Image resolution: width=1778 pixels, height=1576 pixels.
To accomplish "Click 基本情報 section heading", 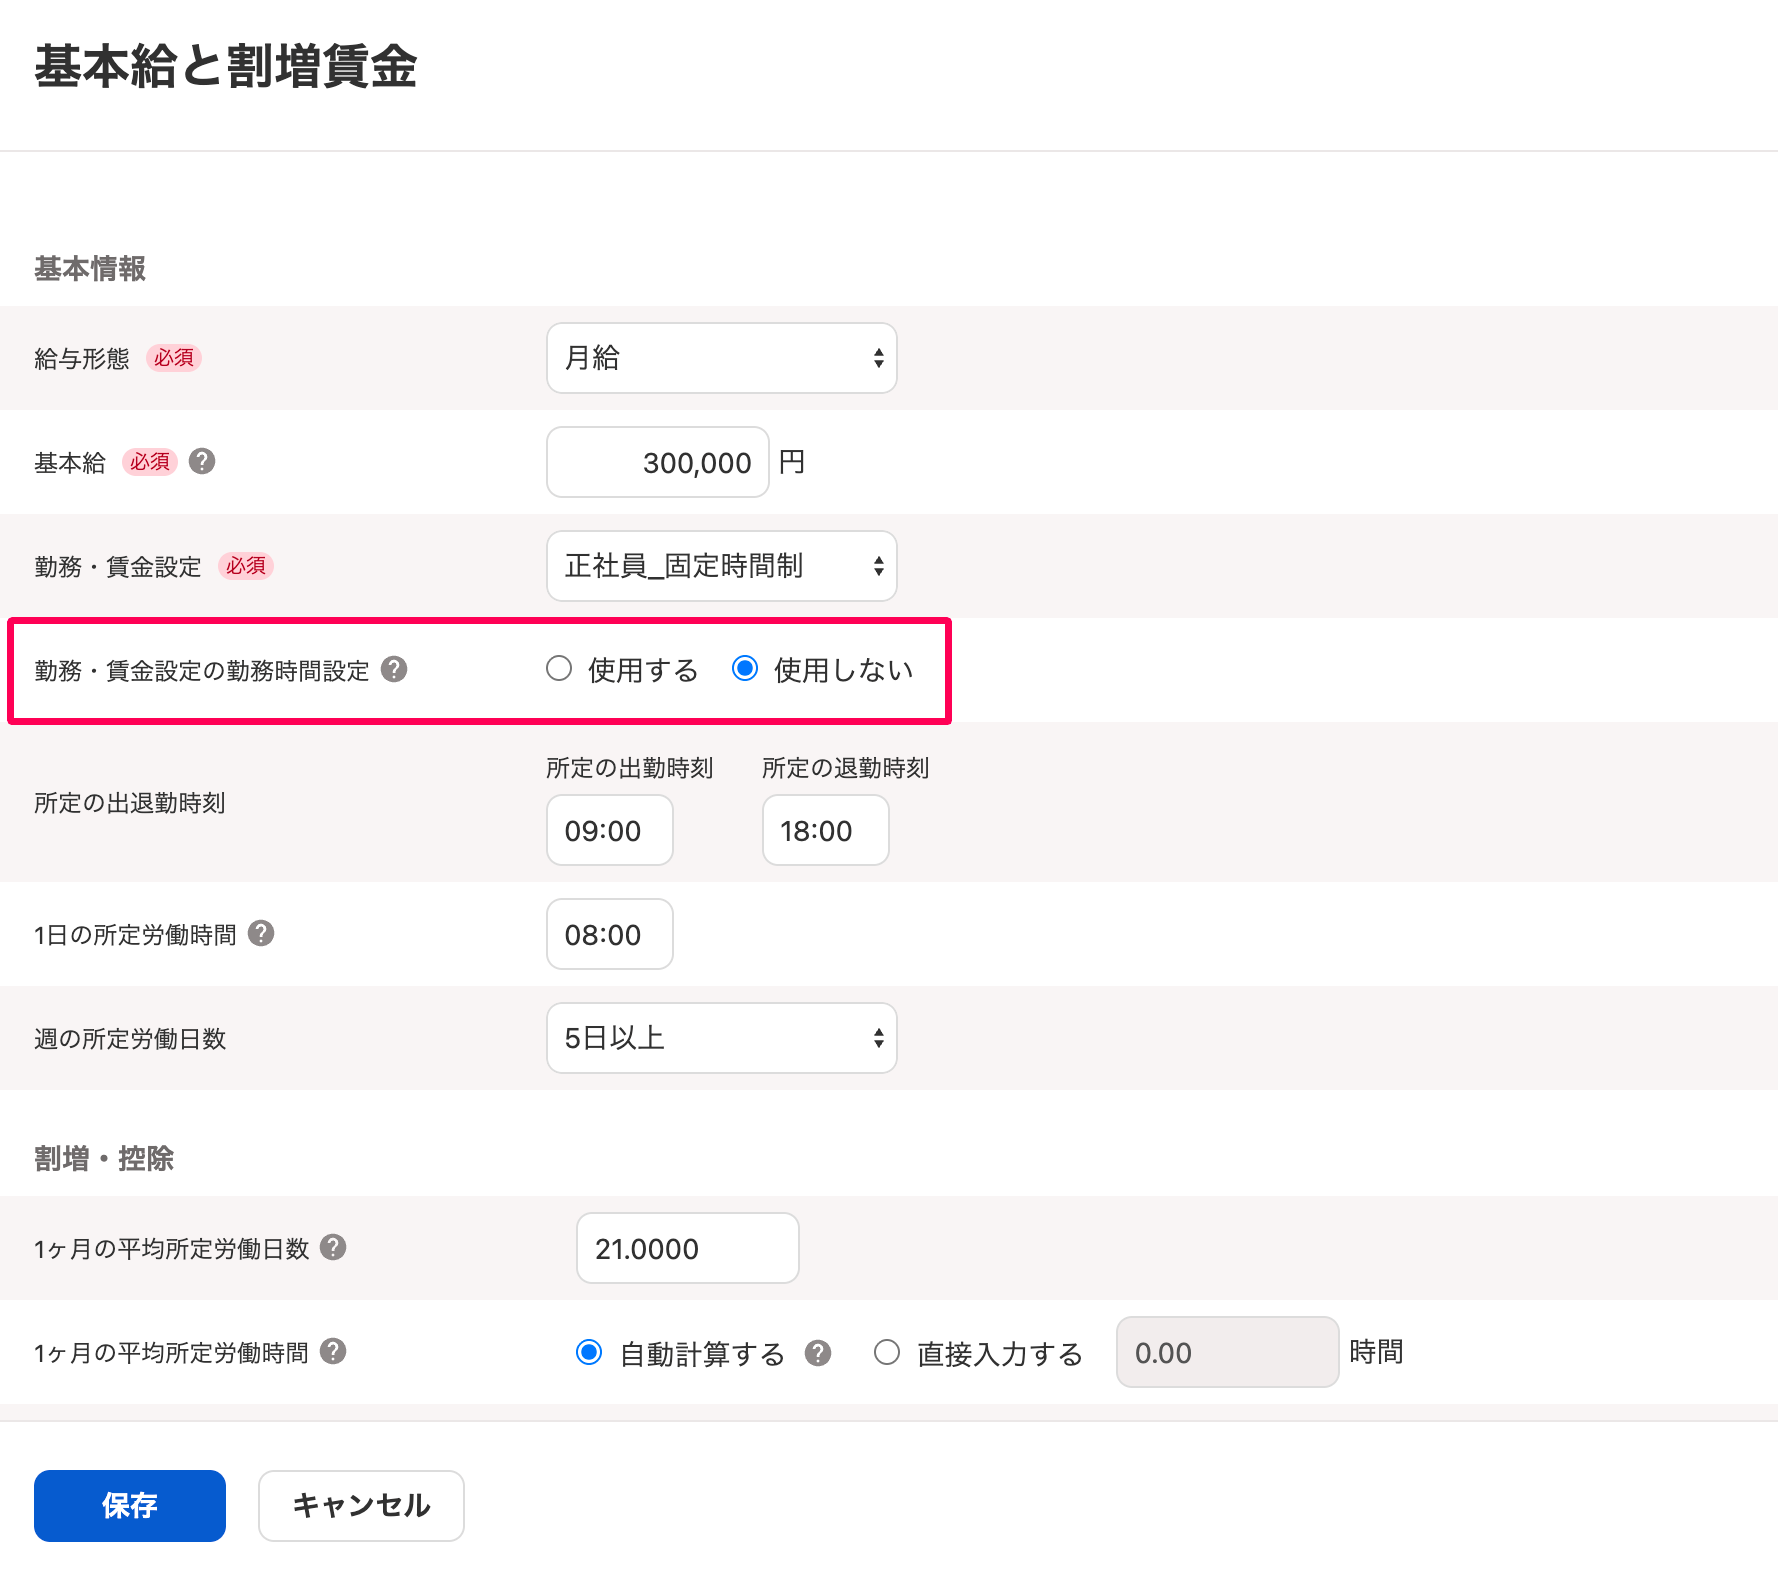I will click(x=90, y=268).
